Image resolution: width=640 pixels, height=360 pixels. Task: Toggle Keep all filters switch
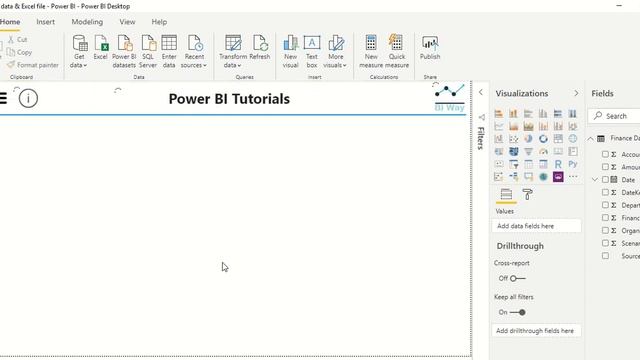click(x=517, y=312)
